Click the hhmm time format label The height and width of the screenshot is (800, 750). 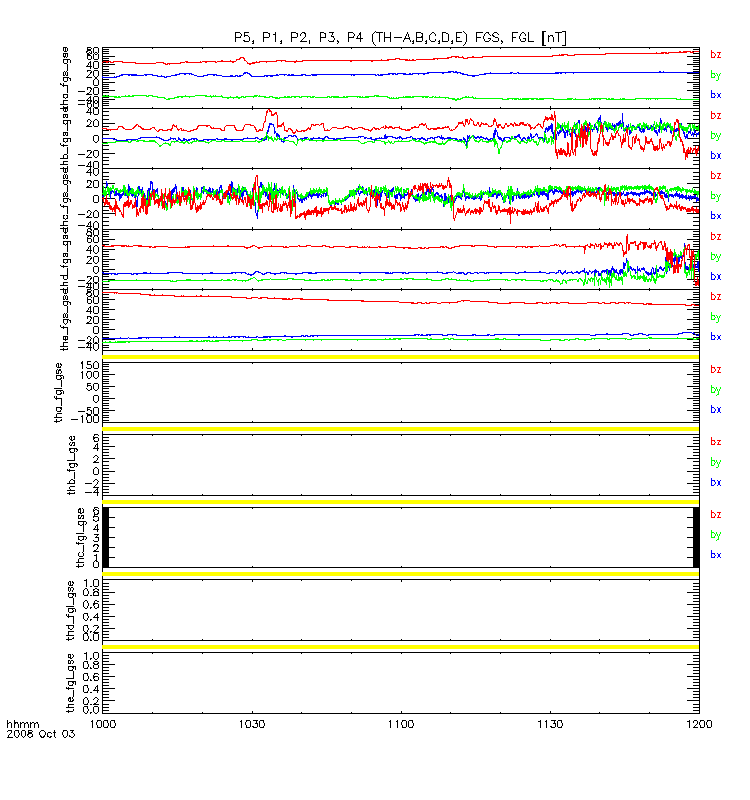[22, 724]
